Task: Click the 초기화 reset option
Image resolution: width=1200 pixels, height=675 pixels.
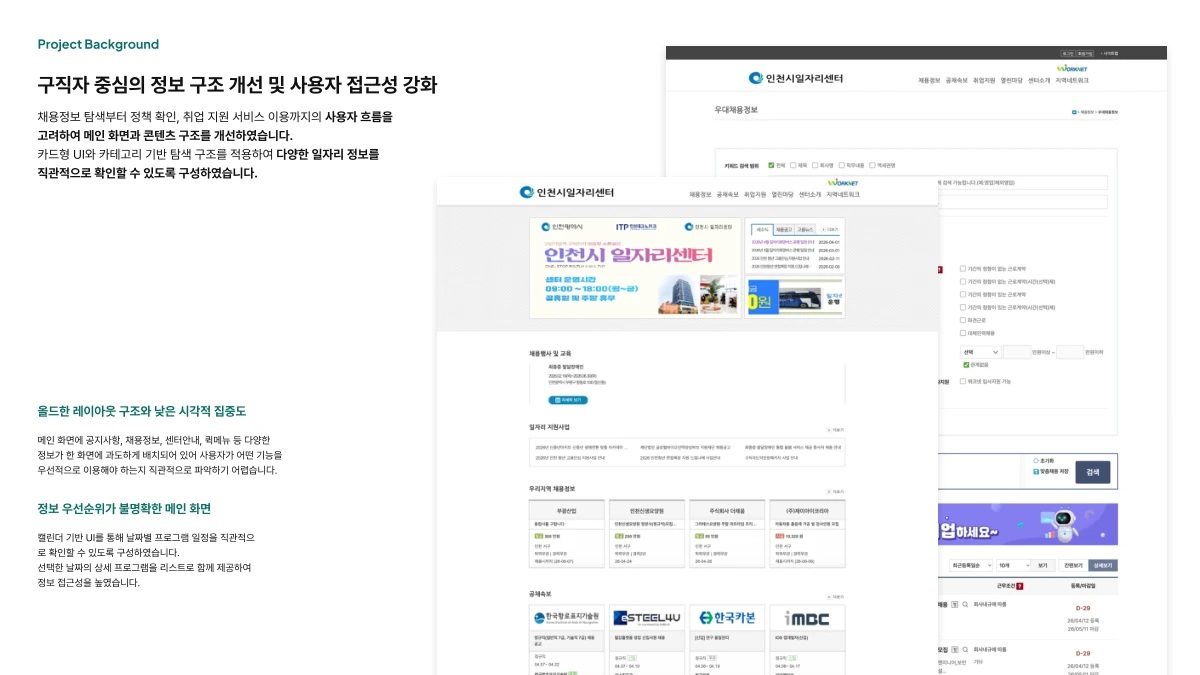Action: click(1043, 461)
